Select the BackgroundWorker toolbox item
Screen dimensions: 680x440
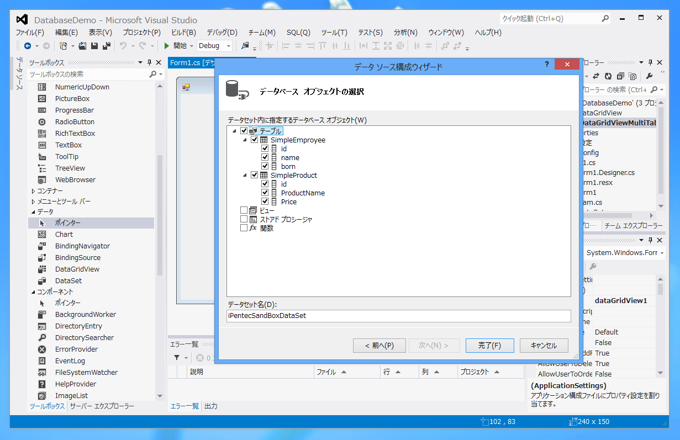click(x=85, y=314)
